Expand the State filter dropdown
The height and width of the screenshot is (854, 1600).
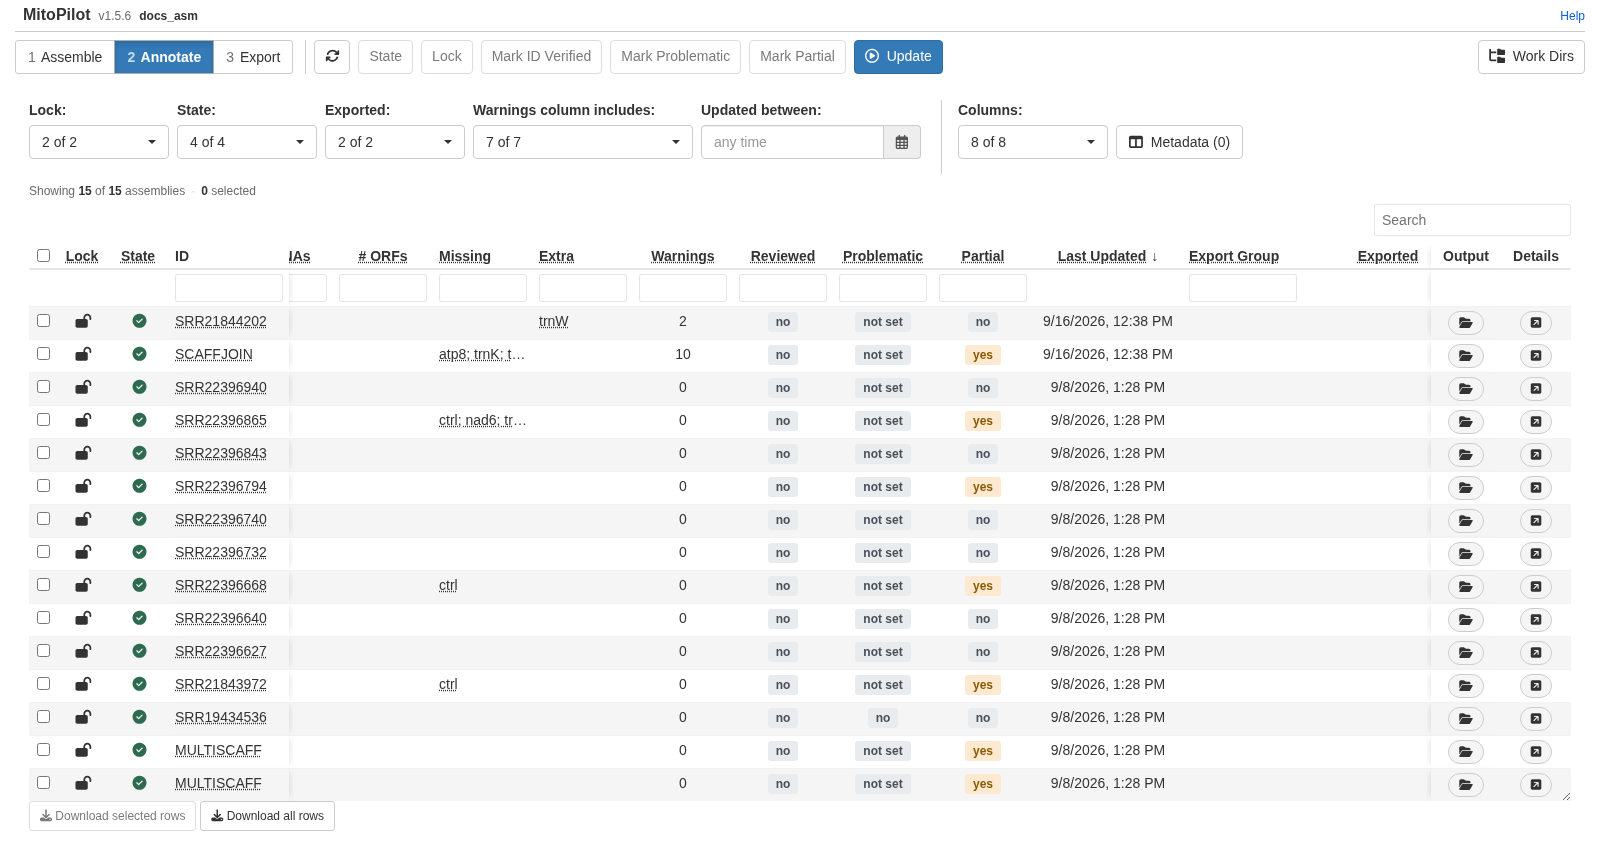click(247, 142)
